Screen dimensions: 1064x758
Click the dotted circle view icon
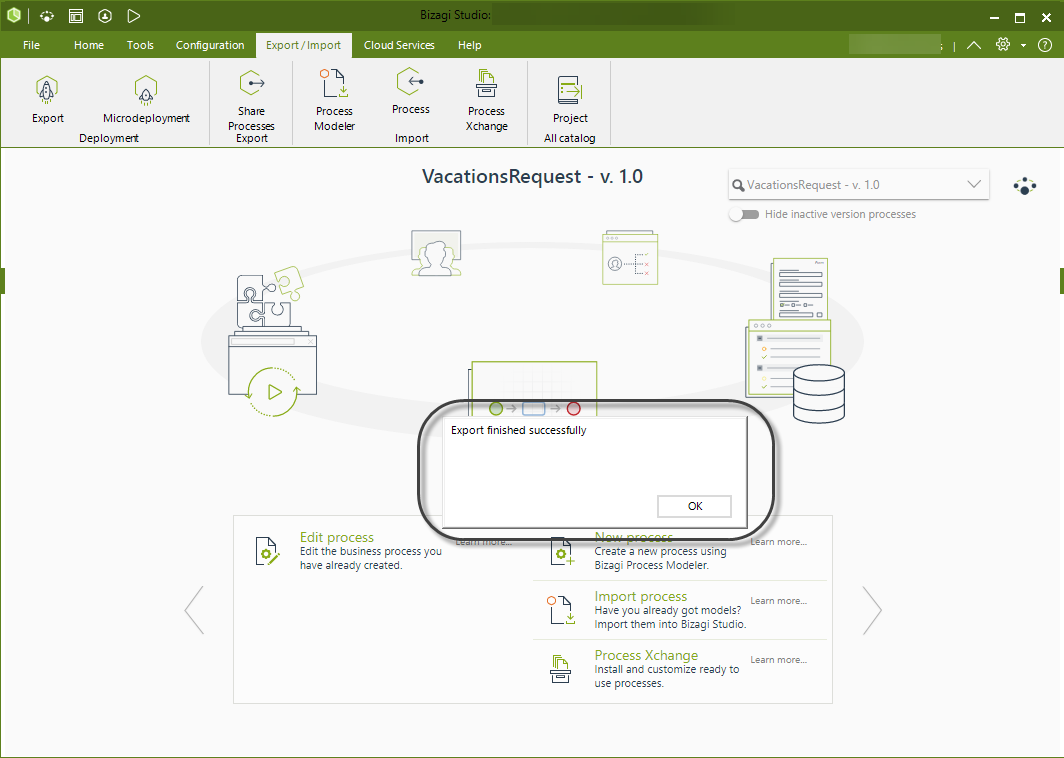pos(1025,186)
